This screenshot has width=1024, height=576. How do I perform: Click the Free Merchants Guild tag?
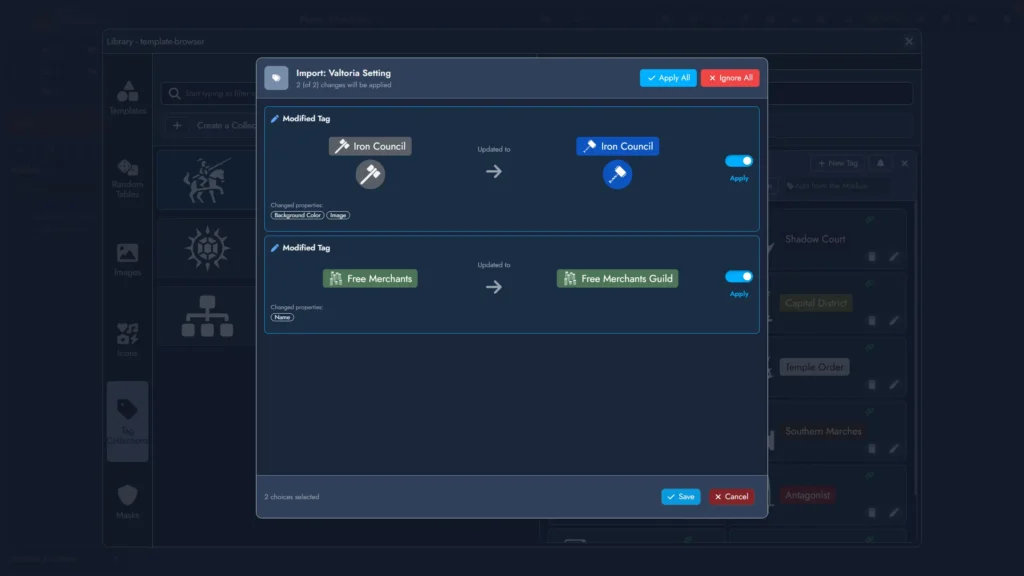(x=617, y=279)
